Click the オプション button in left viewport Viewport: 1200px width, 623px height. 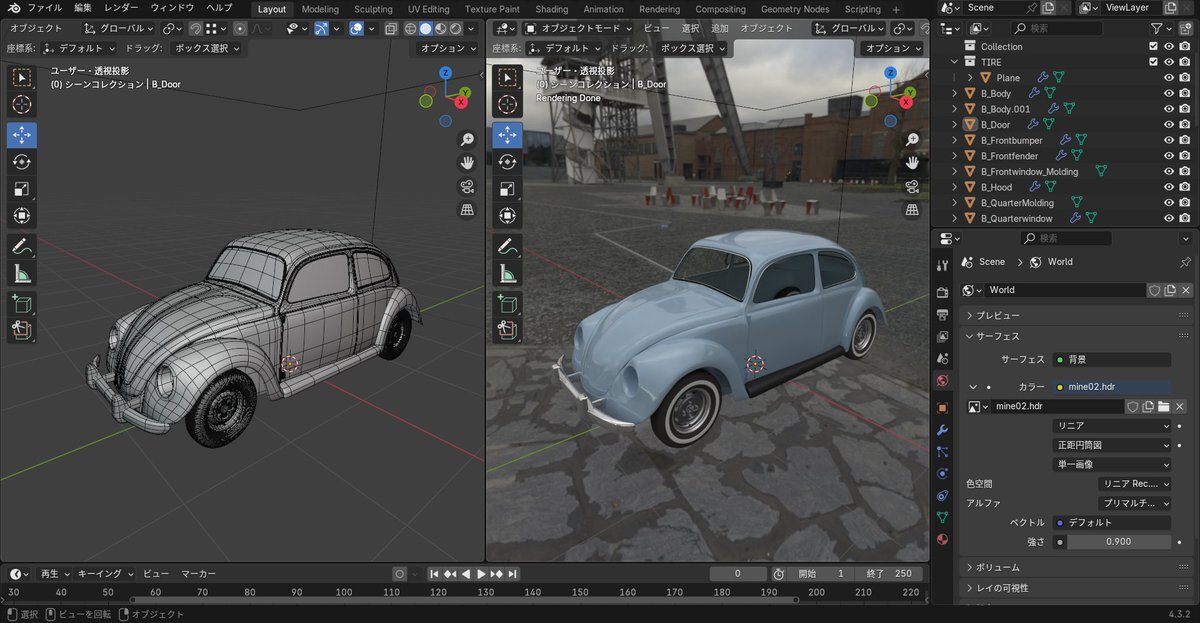click(x=449, y=48)
